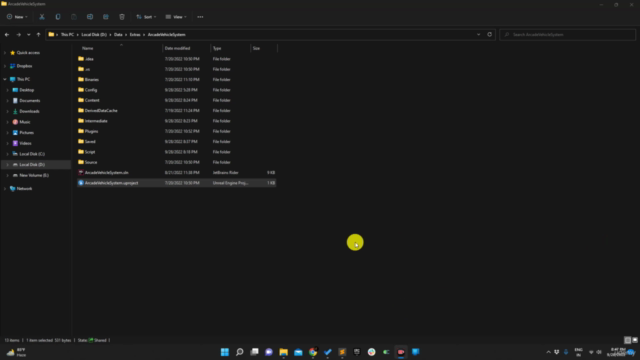640x360 pixels.
Task: Open recent locations dropdown arrow
Action: pyautogui.click(x=29, y=35)
